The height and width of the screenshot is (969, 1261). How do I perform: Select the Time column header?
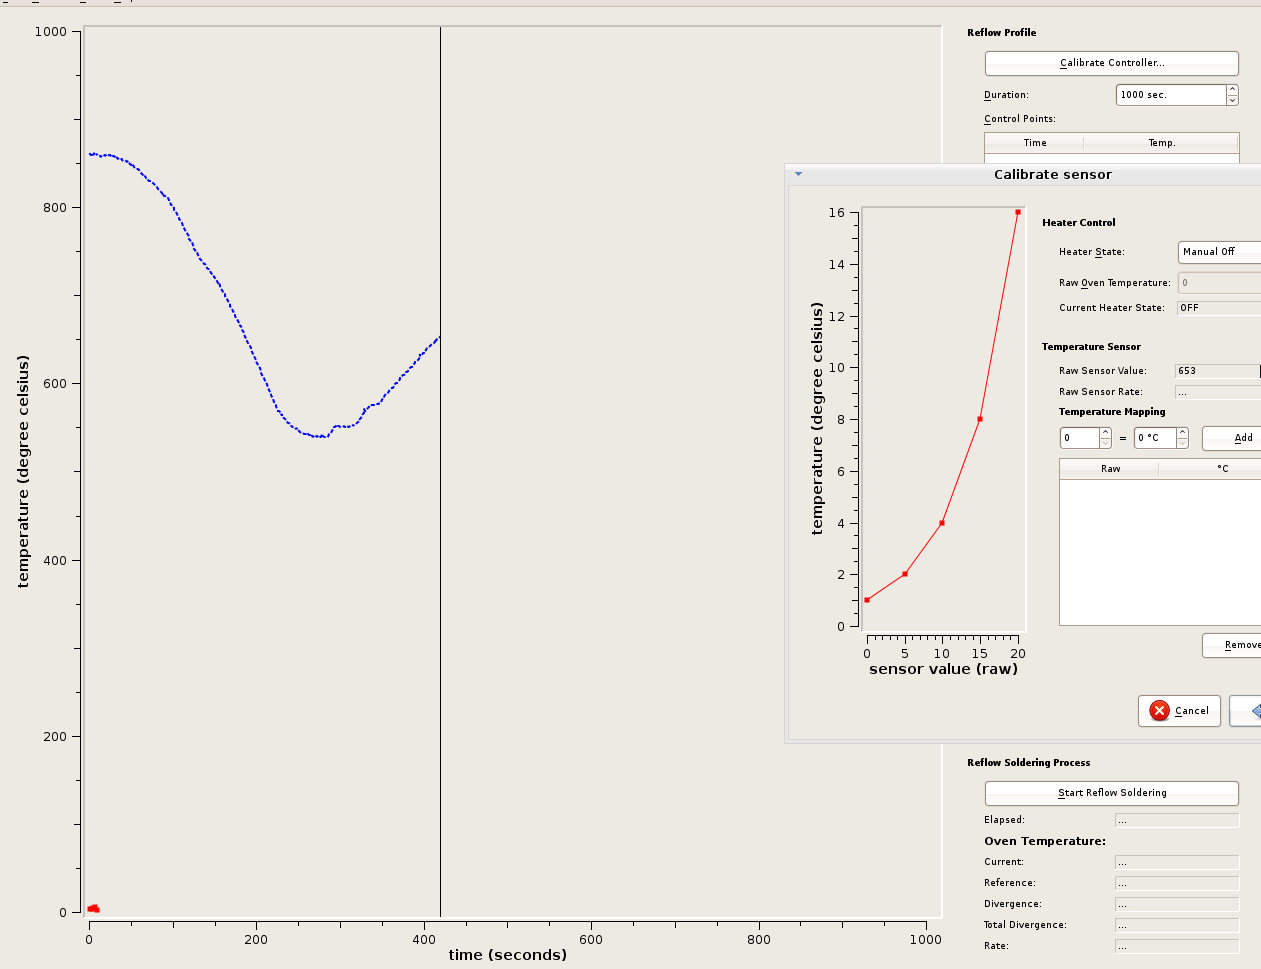pos(1034,143)
